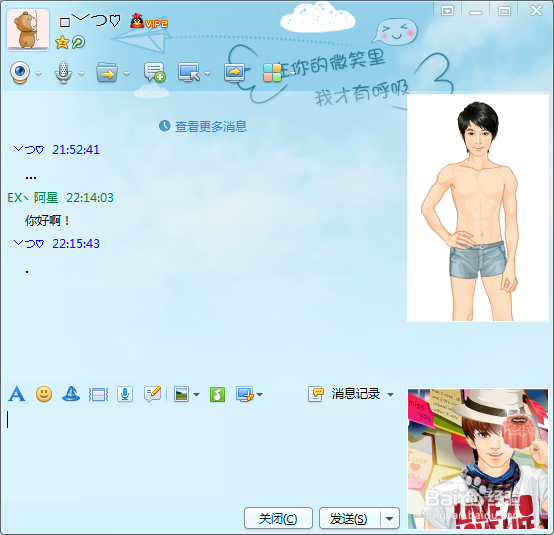Expand 消息记录 dropdown arrow
This screenshot has width=554, height=535.
390,395
